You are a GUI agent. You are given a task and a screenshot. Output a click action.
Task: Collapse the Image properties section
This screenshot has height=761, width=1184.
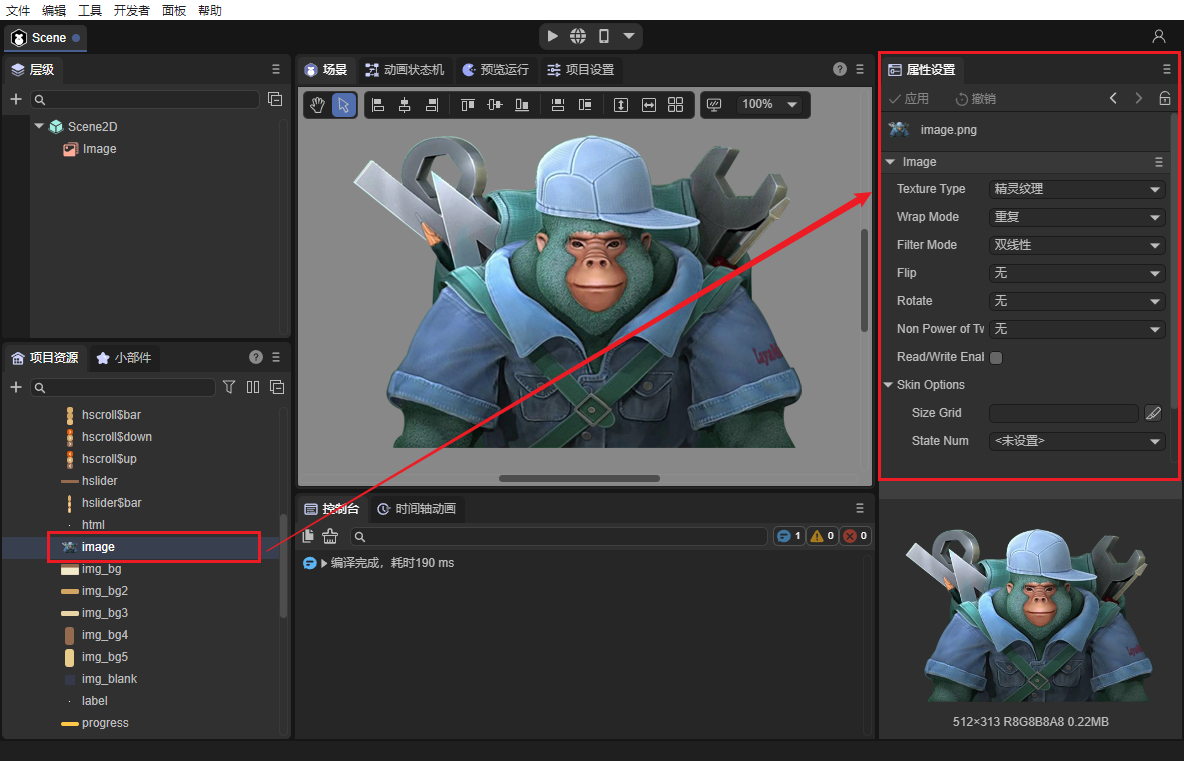(890, 162)
